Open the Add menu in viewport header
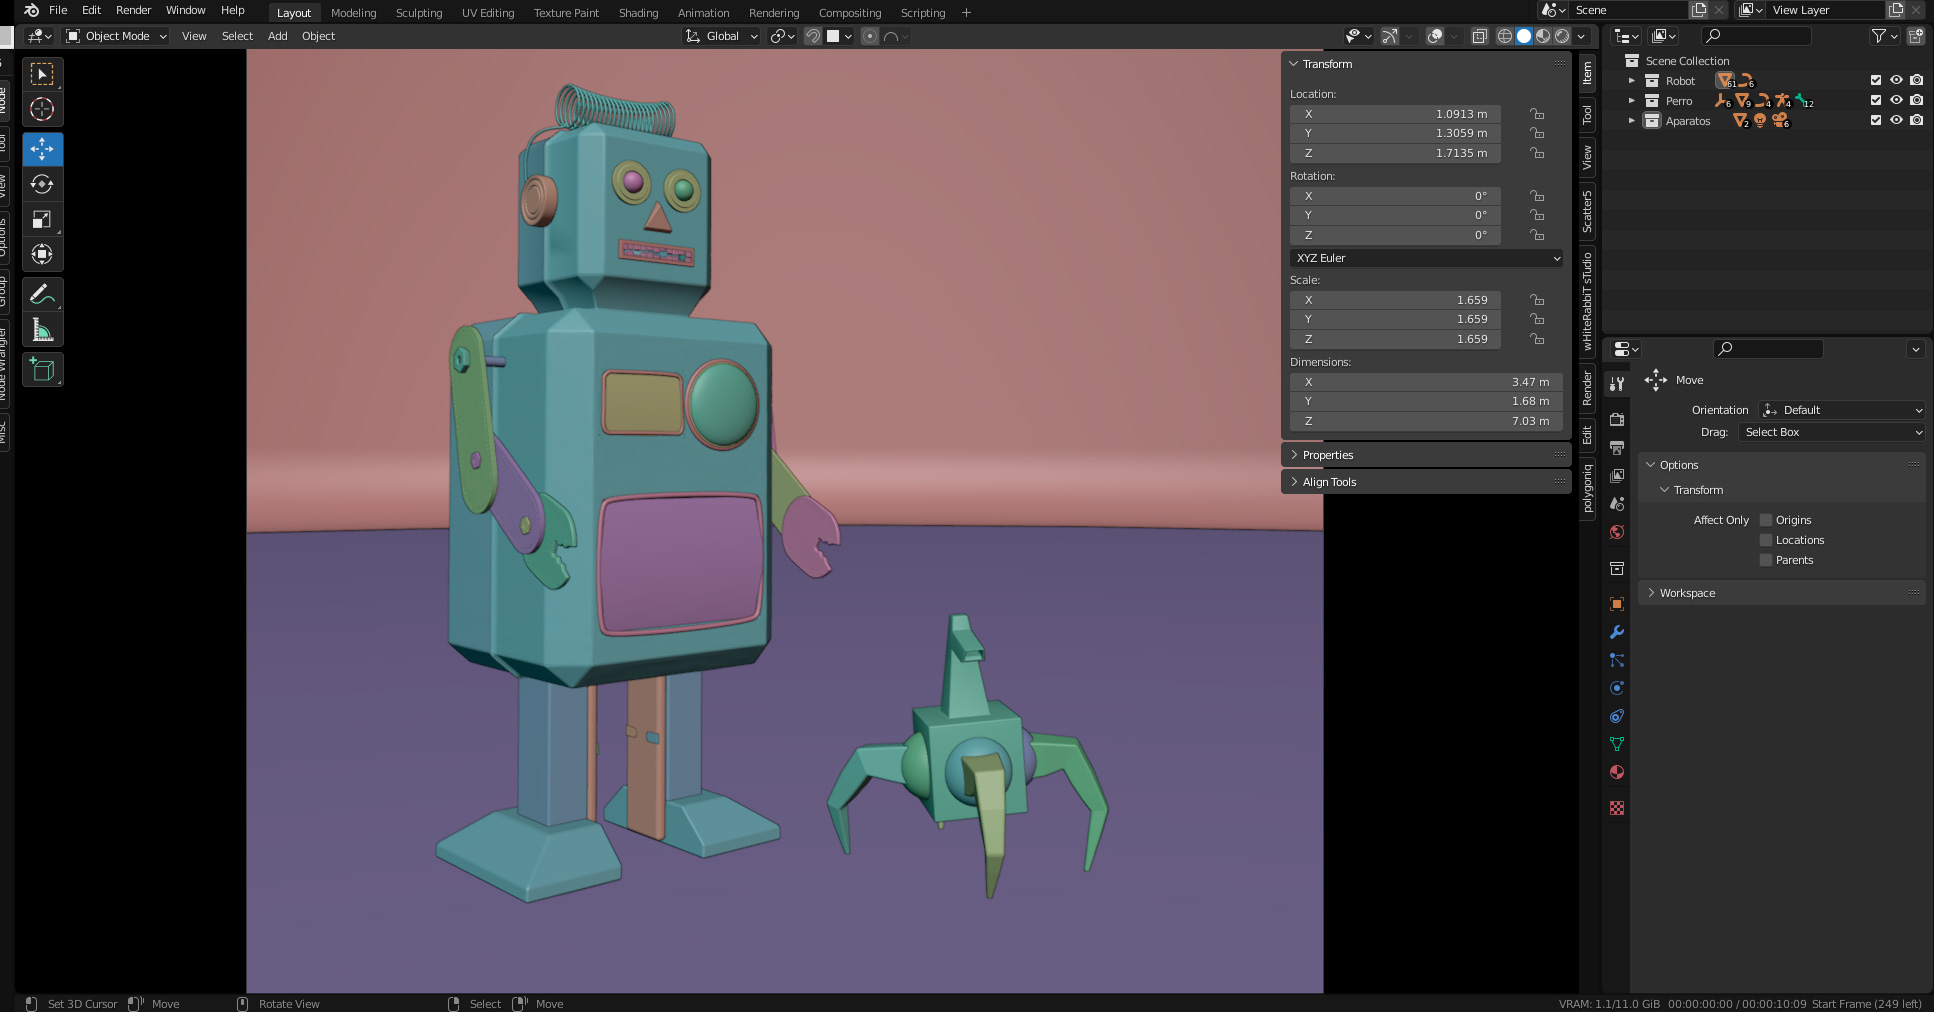1934x1012 pixels. [x=277, y=36]
